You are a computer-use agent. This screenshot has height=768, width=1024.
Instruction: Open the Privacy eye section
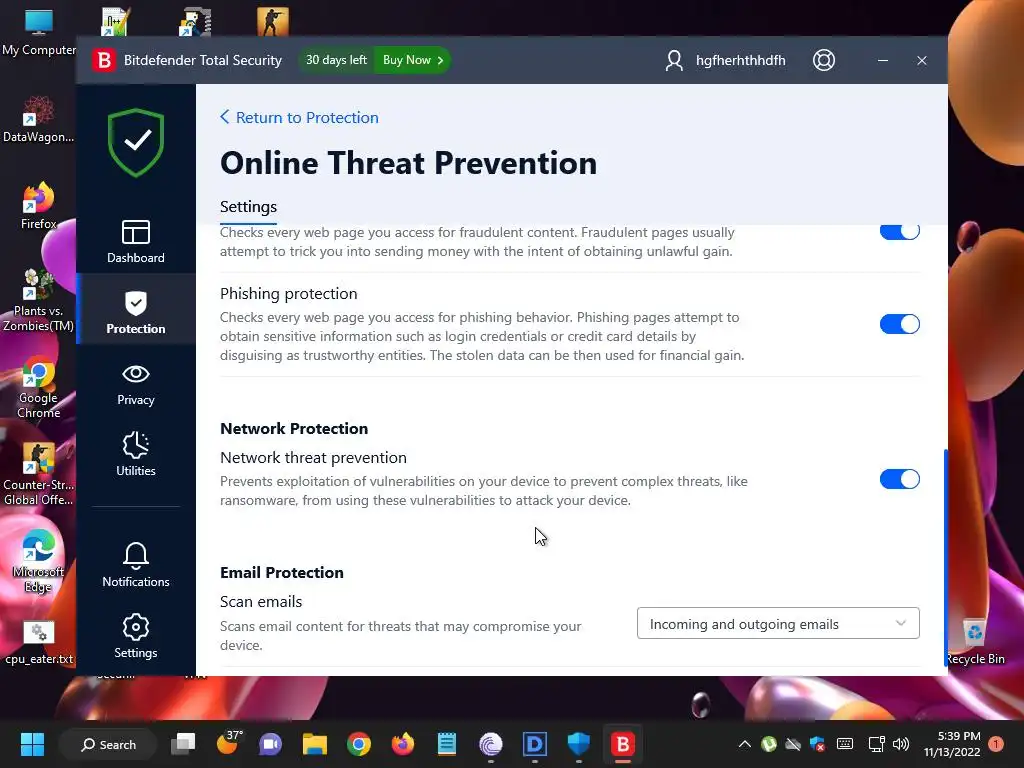(x=136, y=385)
